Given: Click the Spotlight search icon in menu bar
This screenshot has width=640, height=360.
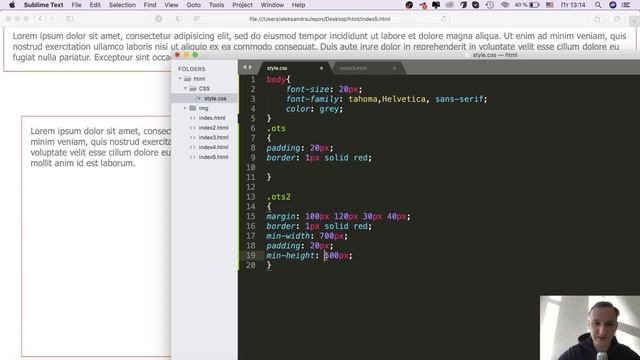Looking at the screenshot, I should (598, 5).
